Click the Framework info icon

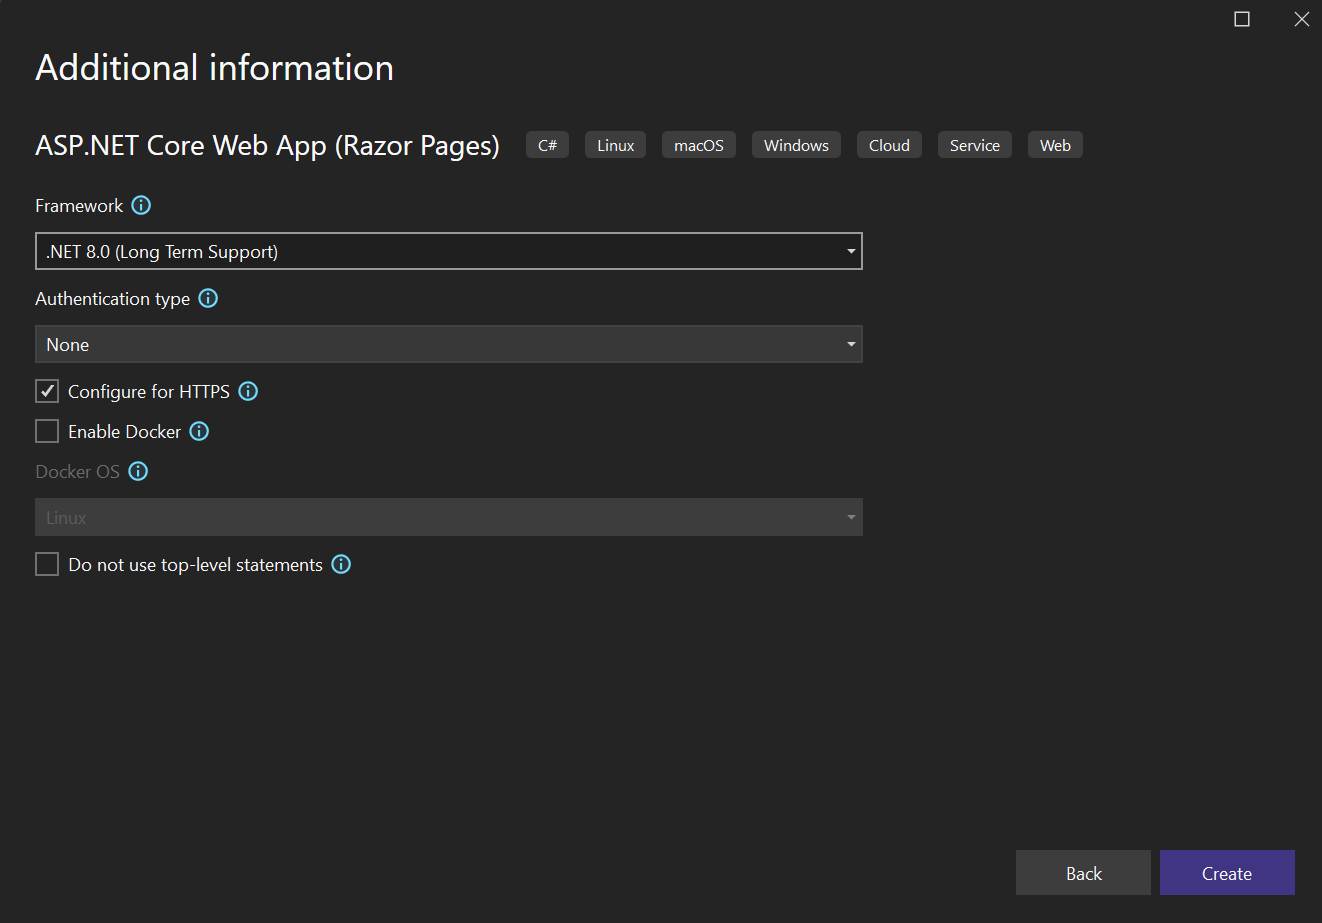pos(141,205)
